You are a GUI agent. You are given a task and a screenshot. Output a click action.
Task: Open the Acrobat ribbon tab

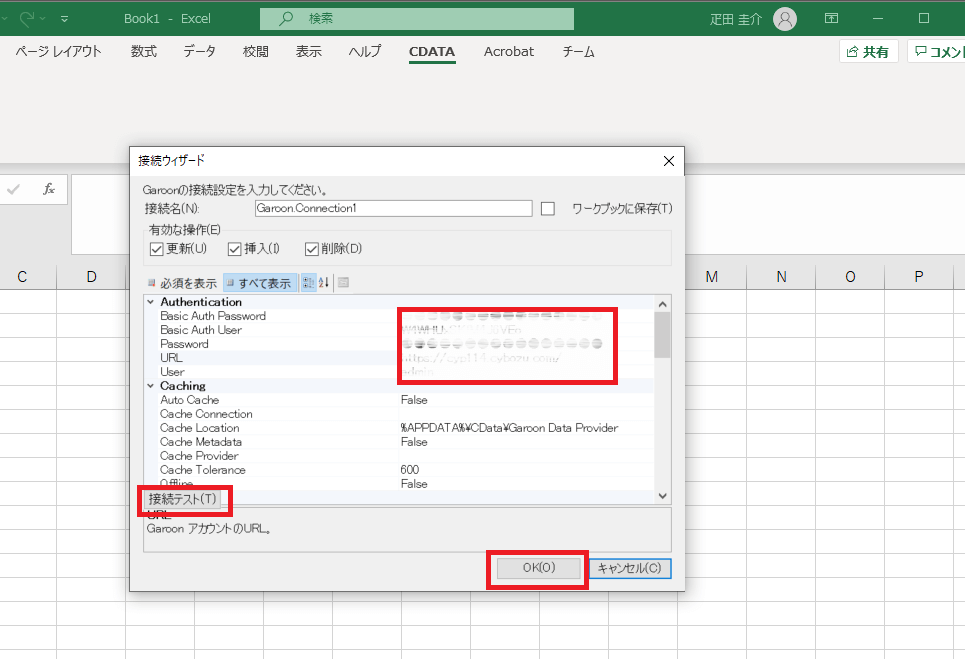(x=509, y=52)
